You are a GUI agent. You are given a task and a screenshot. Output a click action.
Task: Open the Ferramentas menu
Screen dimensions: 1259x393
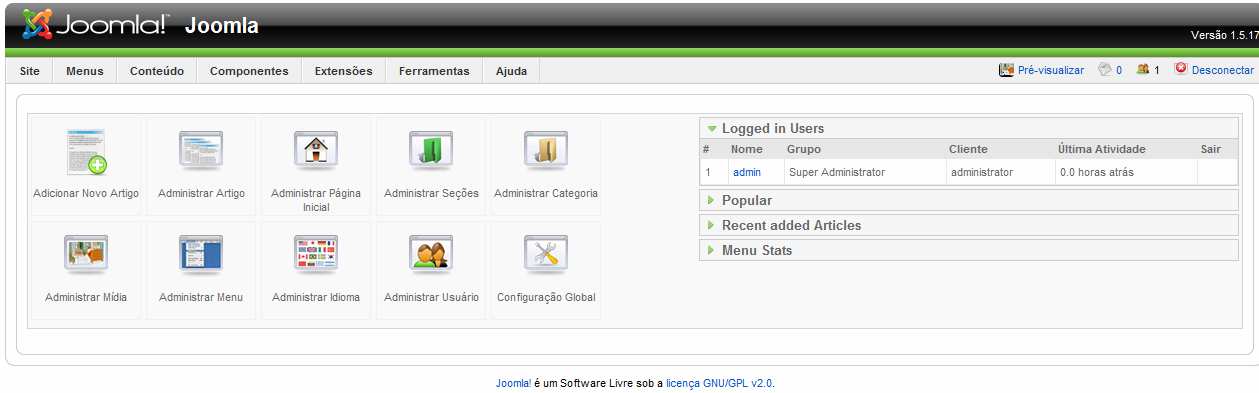(x=434, y=71)
